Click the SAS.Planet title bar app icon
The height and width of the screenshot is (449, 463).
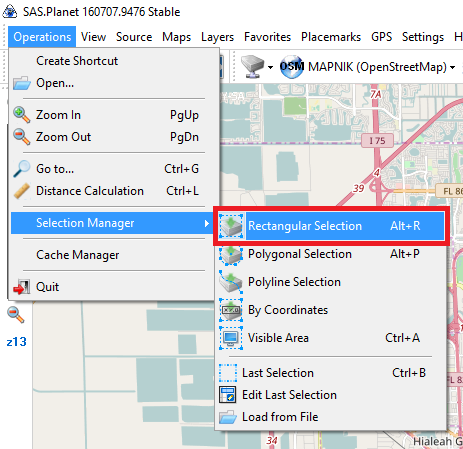click(x=10, y=12)
